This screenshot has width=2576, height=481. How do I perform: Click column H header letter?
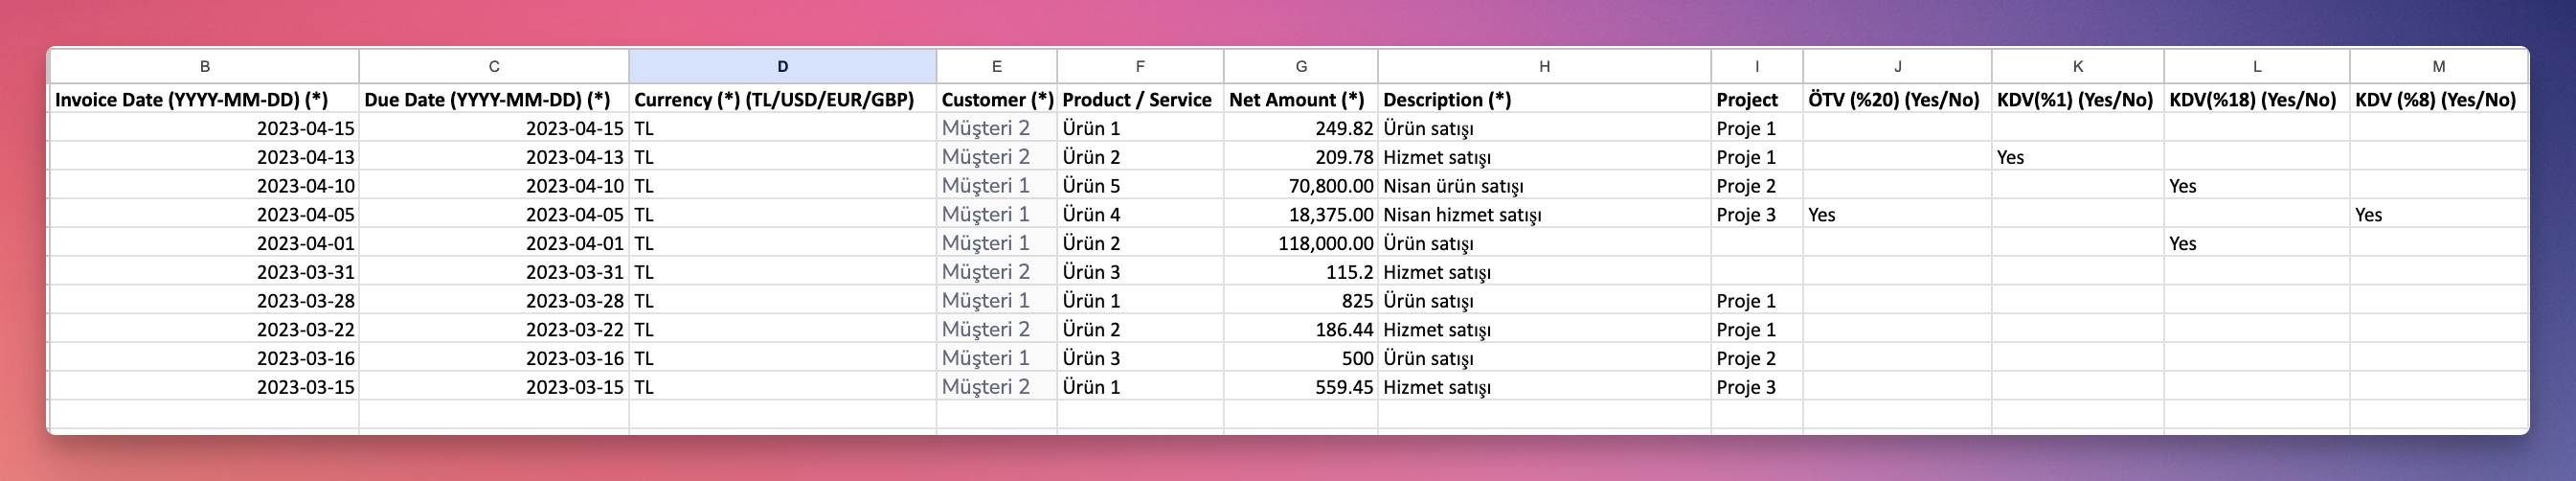pyautogui.click(x=1543, y=66)
